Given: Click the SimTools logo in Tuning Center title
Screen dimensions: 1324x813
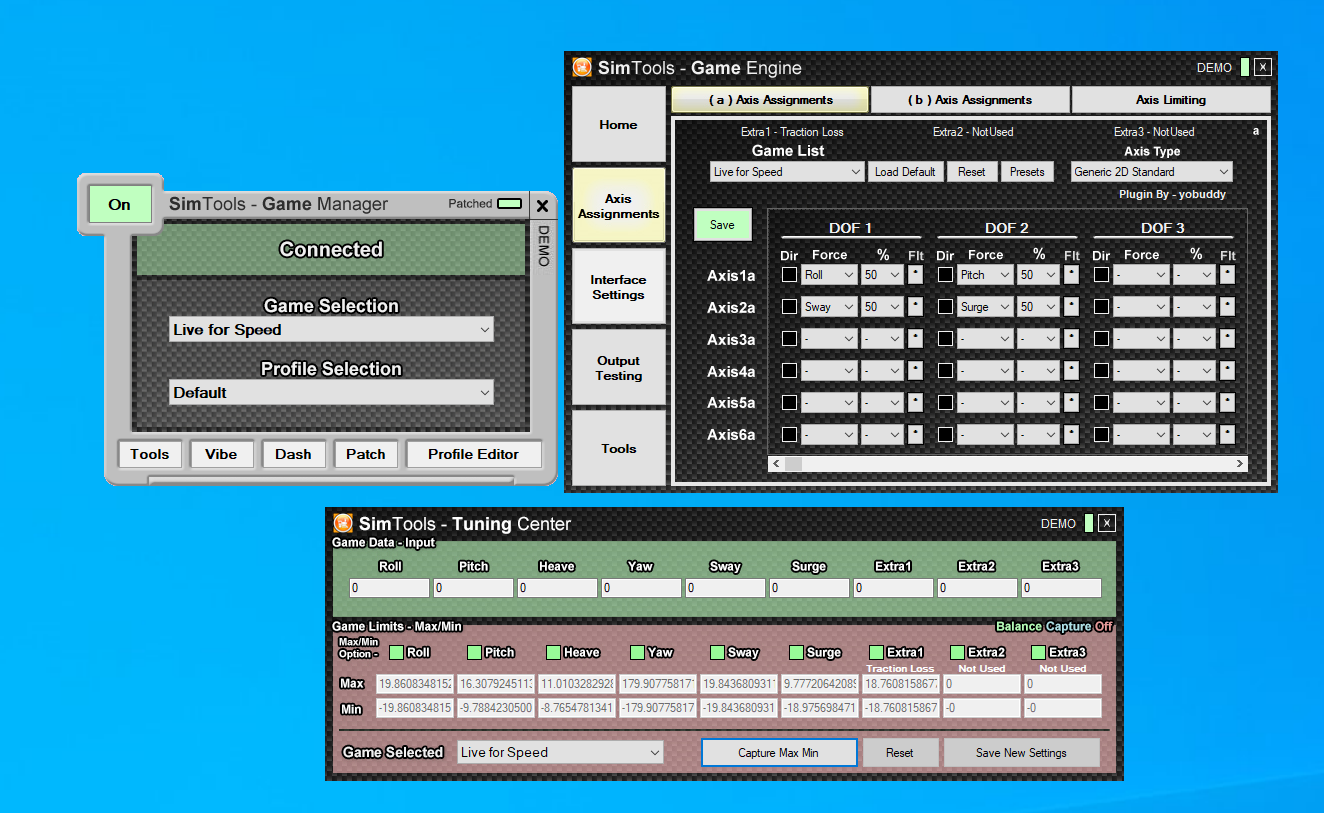Looking at the screenshot, I should (x=343, y=523).
